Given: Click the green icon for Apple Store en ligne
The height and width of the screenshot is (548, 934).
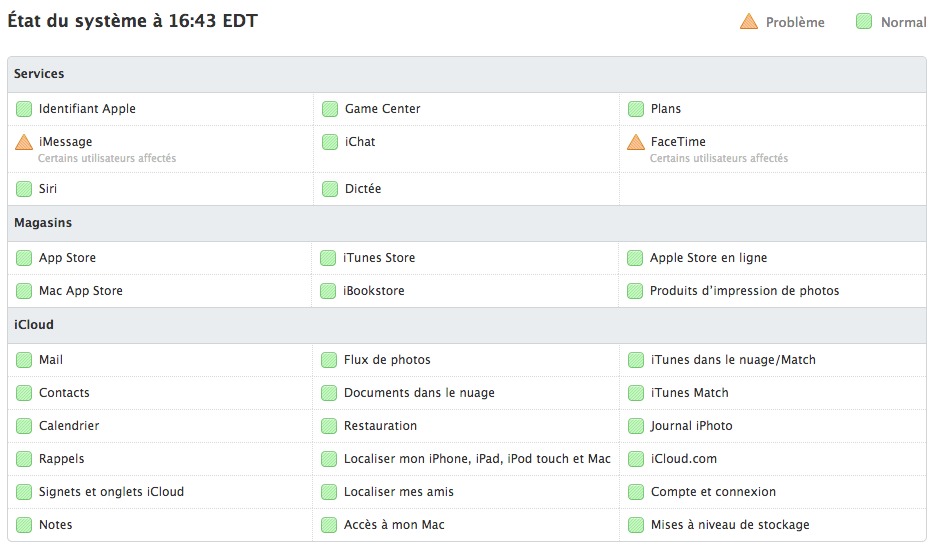Looking at the screenshot, I should click(x=635, y=258).
